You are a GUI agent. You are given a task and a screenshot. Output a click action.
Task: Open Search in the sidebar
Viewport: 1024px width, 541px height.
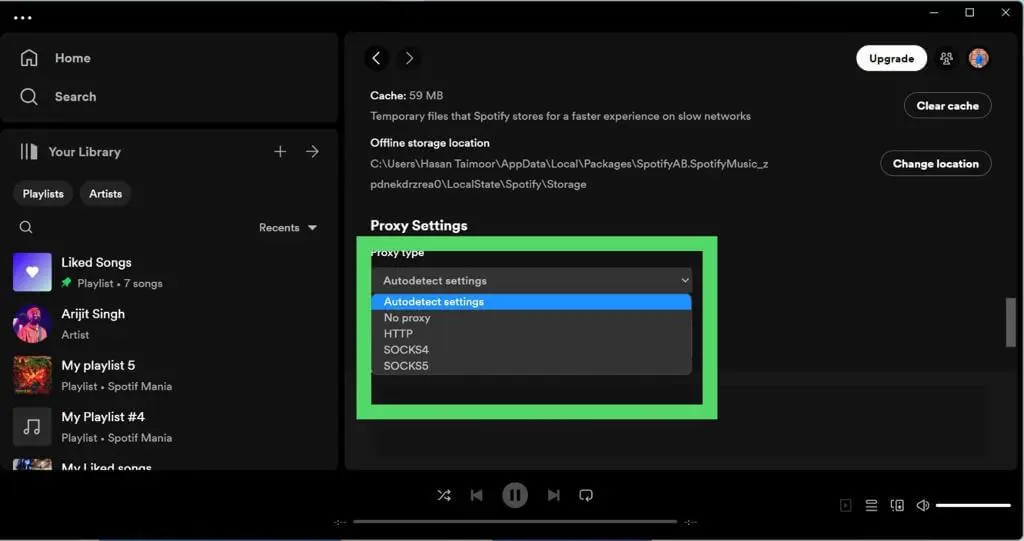pyautogui.click(x=58, y=97)
